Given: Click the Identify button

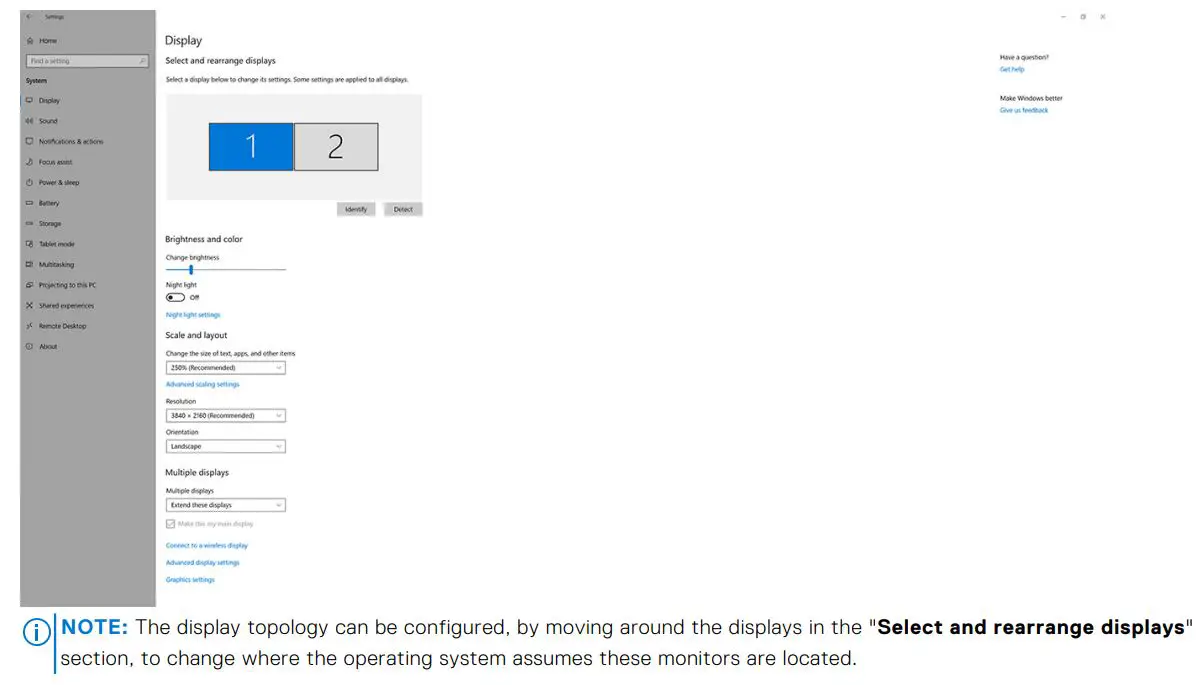Looking at the screenshot, I should (x=356, y=209).
